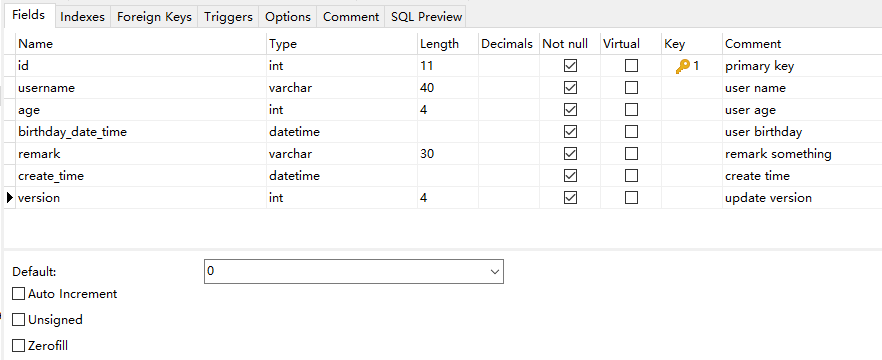Image resolution: width=882 pixels, height=360 pixels.
Task: Go to the SQL Preview tab
Action: (x=426, y=17)
